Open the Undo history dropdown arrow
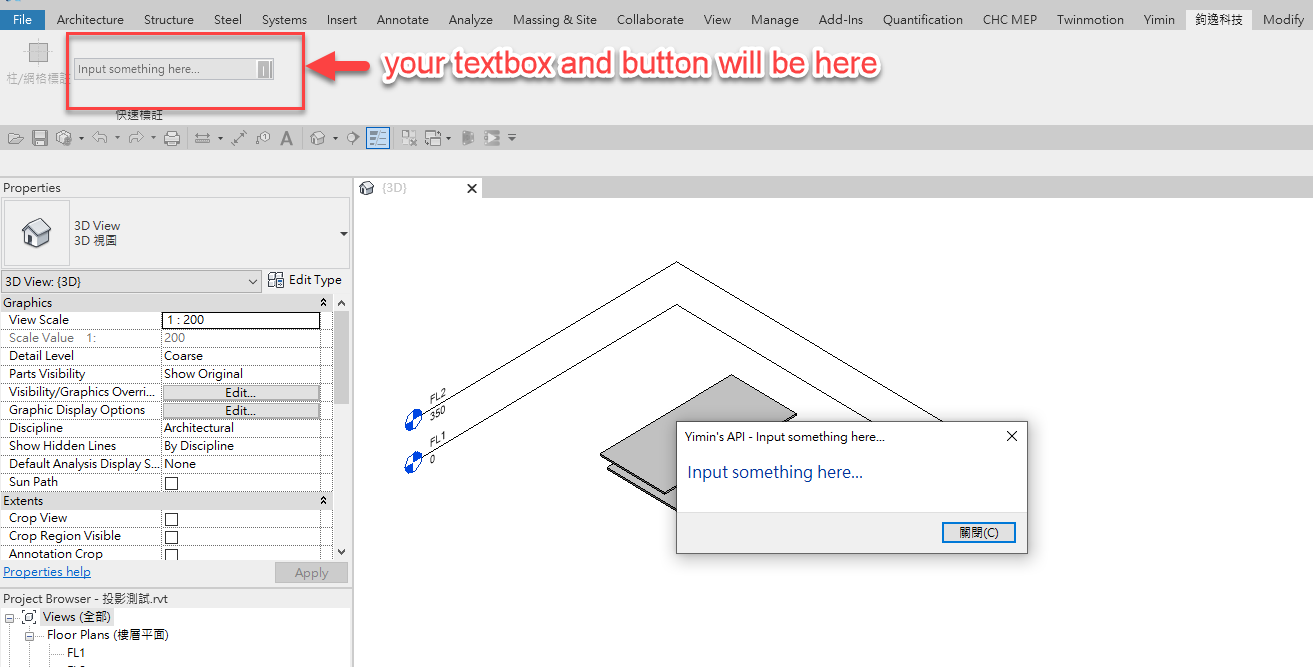1313x667 pixels. [x=117, y=138]
